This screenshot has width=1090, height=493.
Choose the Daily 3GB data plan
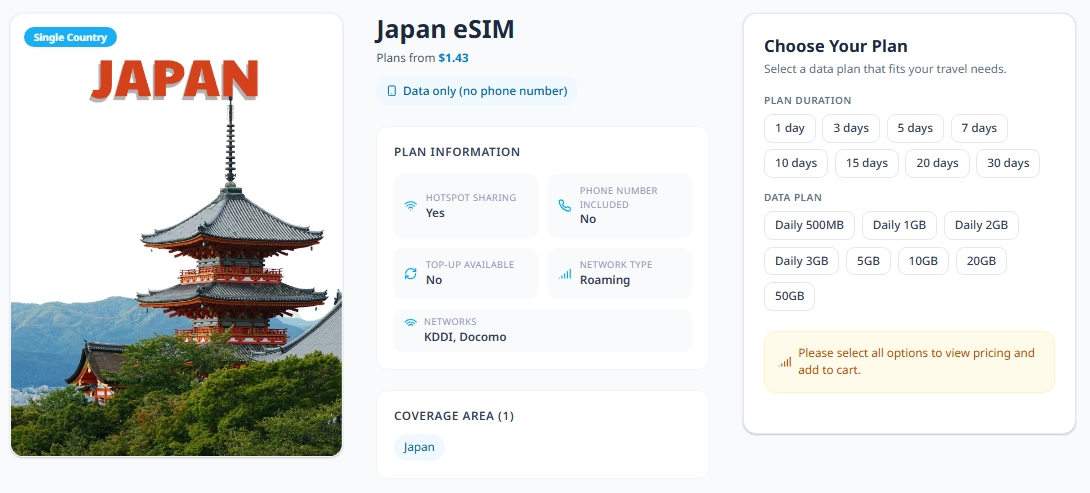click(x=802, y=261)
